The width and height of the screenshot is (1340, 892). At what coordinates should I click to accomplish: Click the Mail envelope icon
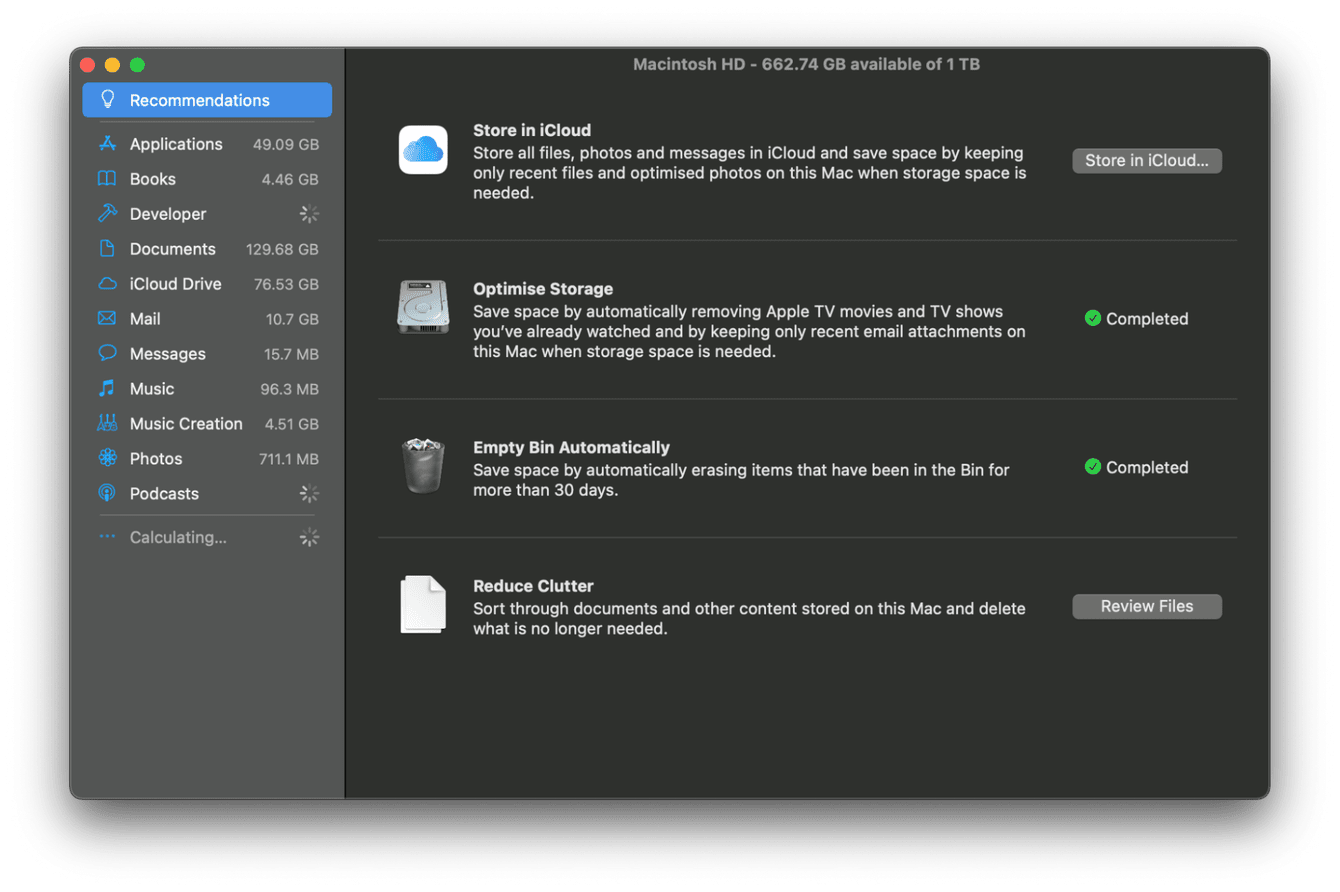pyautogui.click(x=107, y=319)
